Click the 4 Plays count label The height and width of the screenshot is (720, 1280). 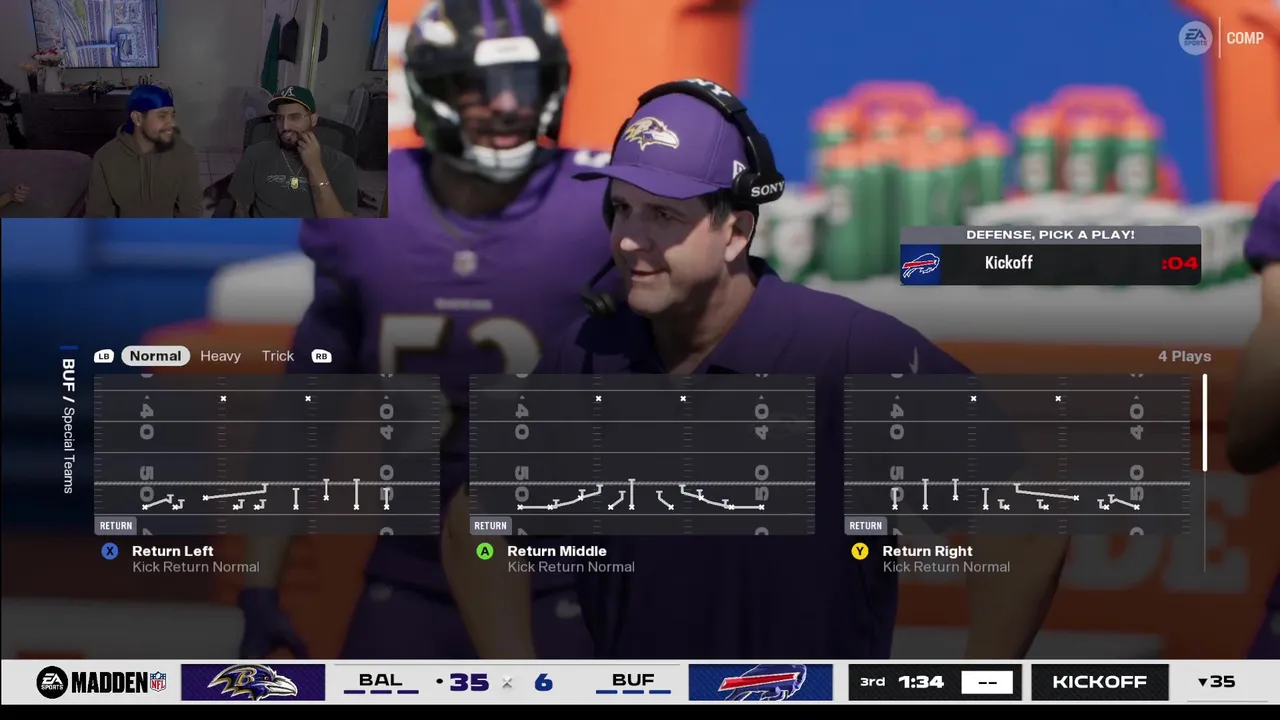click(x=1184, y=356)
